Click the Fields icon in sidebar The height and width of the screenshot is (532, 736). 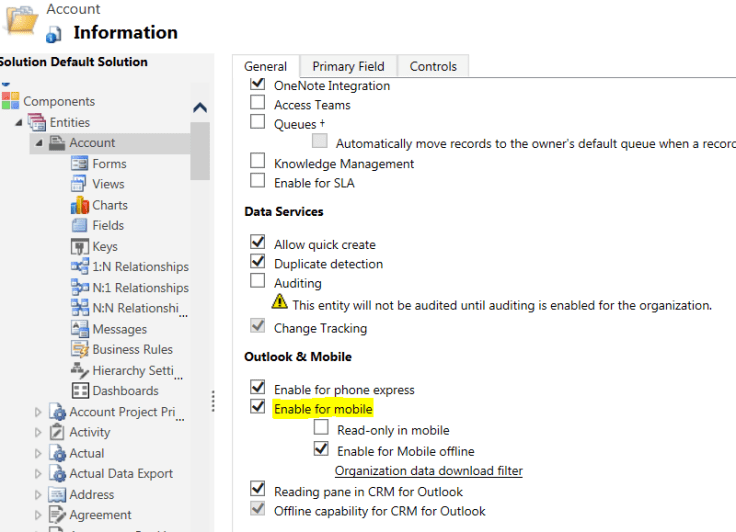tap(80, 226)
